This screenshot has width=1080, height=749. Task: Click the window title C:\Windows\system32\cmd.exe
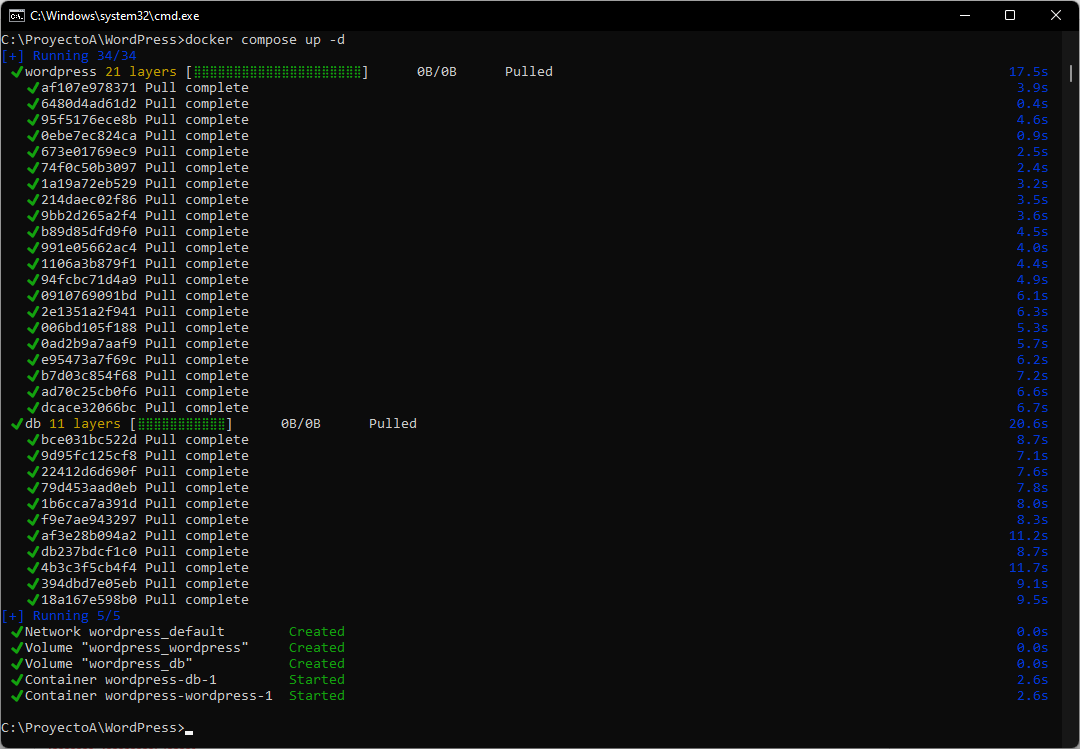point(114,15)
